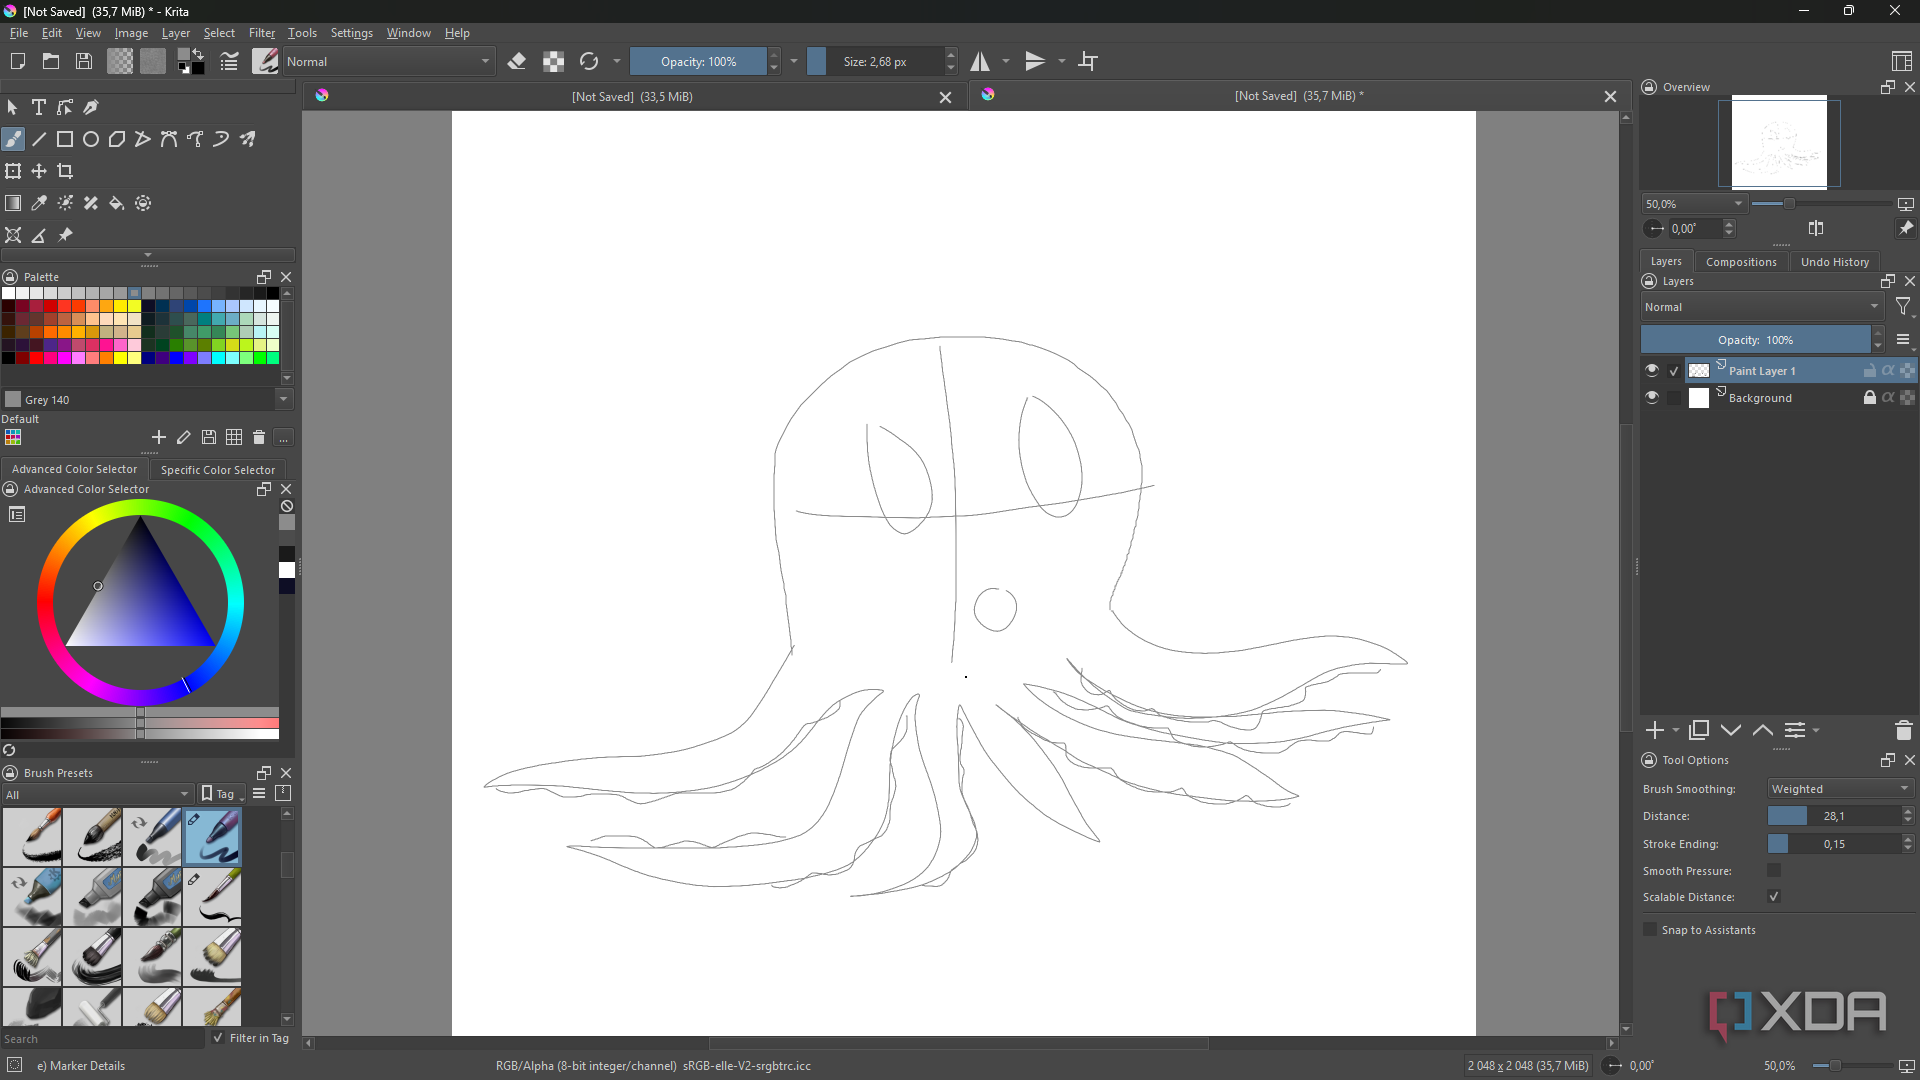
Task: Click duplicate layer icon in Layers panel
Action: click(1699, 731)
